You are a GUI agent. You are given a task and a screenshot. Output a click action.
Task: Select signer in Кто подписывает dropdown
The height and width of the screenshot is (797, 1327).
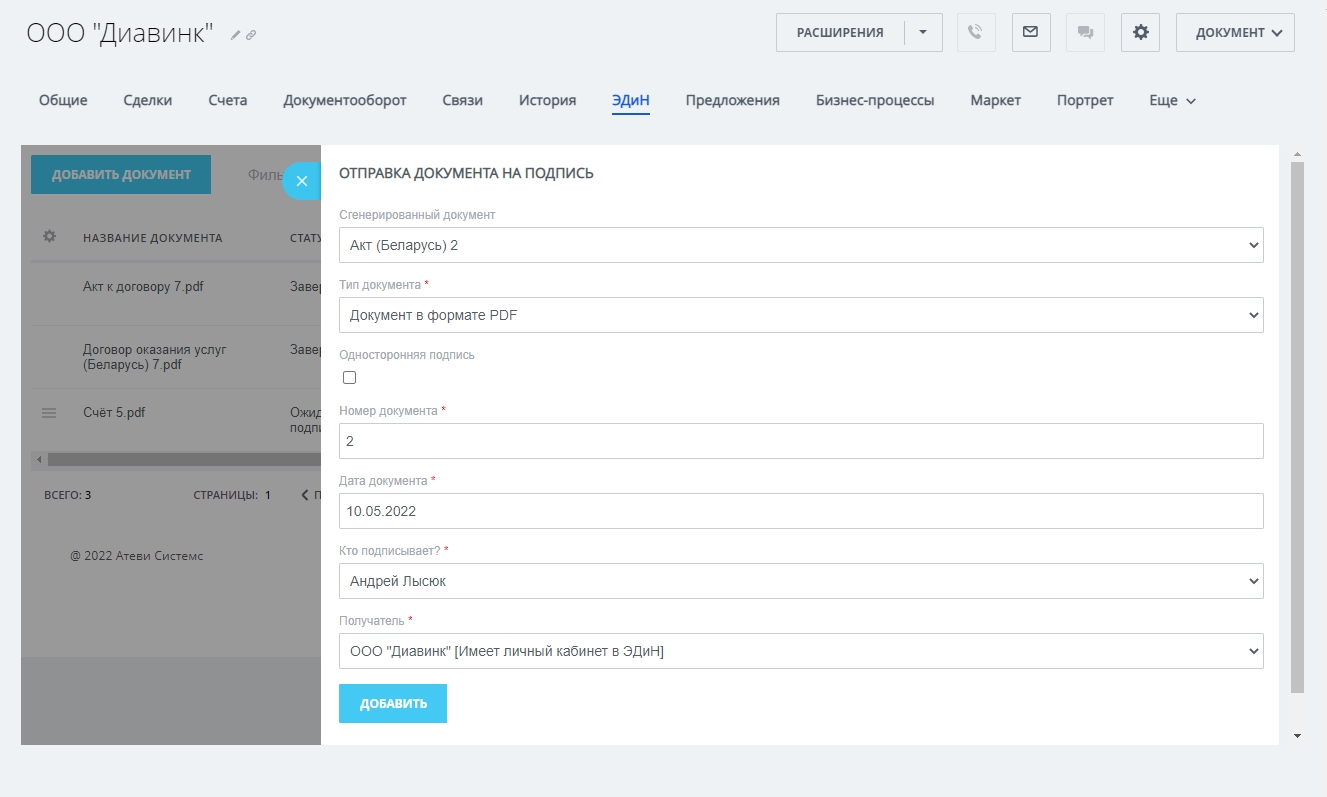800,581
